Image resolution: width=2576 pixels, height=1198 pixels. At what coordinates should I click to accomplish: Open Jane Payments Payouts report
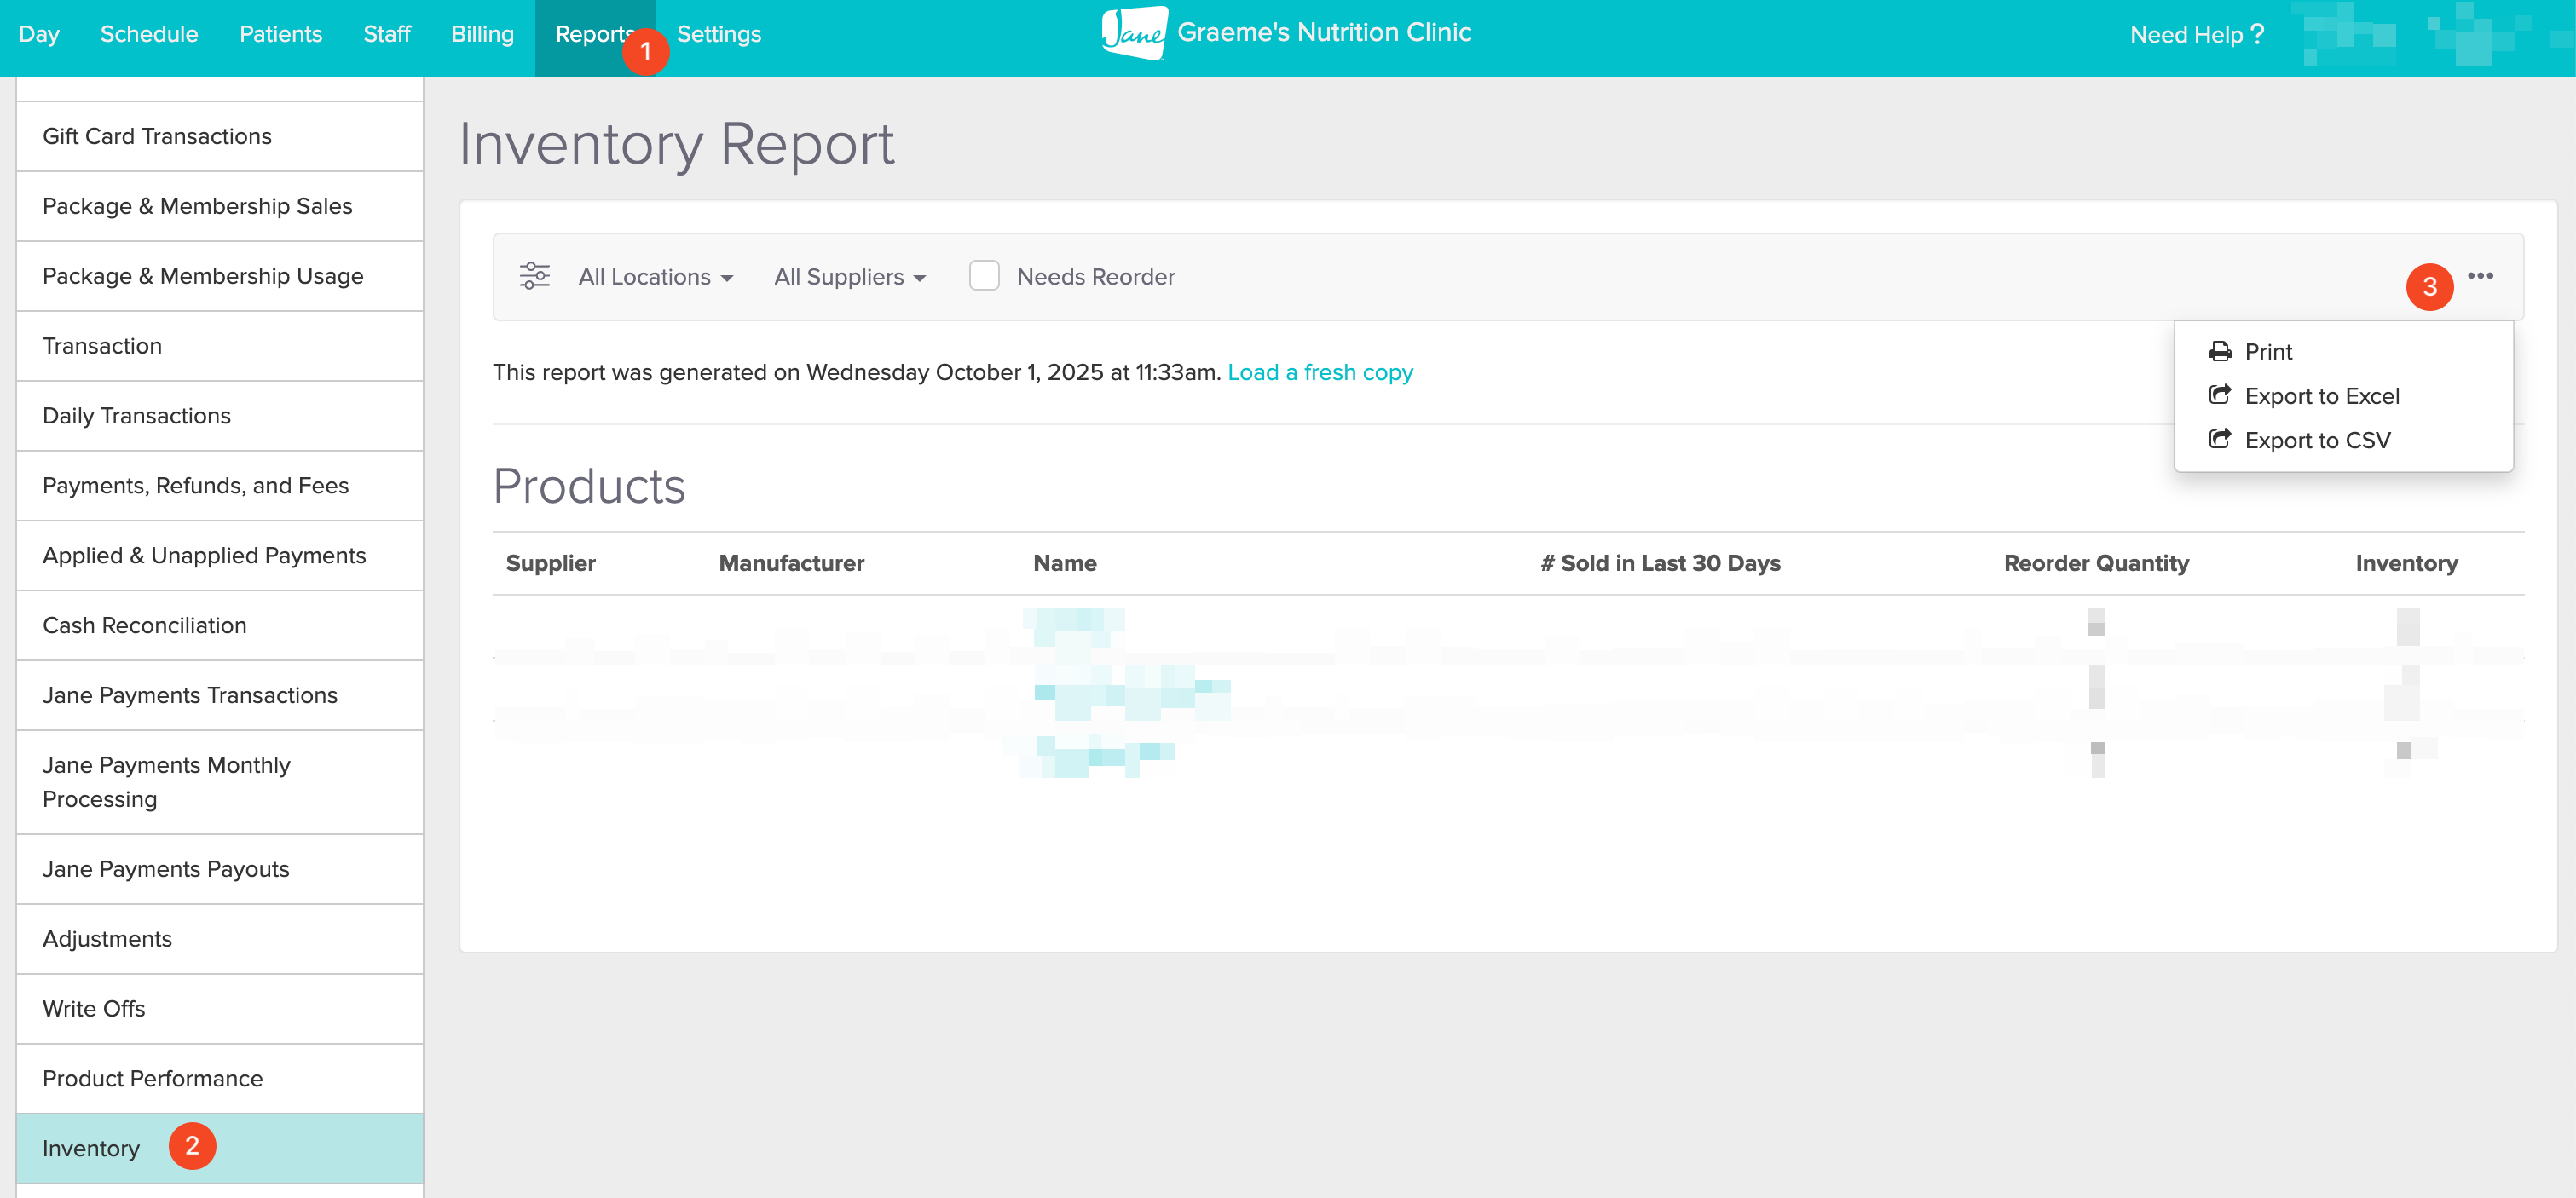165,869
